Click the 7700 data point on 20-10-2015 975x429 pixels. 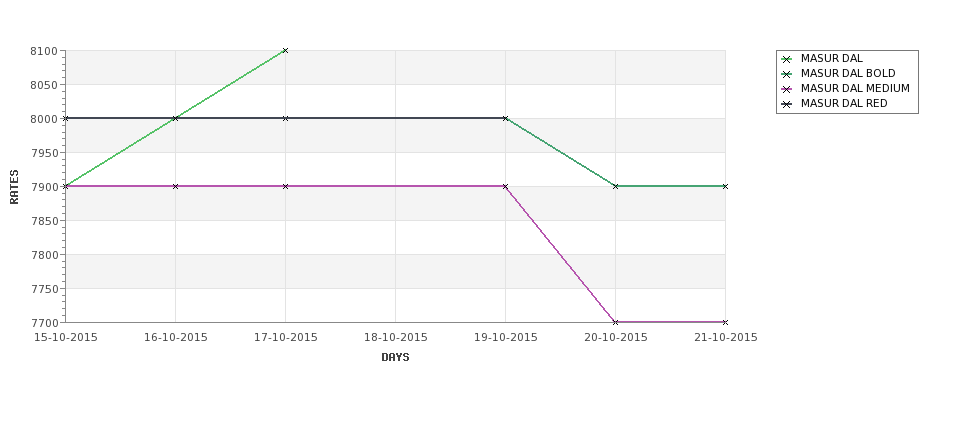(x=616, y=322)
